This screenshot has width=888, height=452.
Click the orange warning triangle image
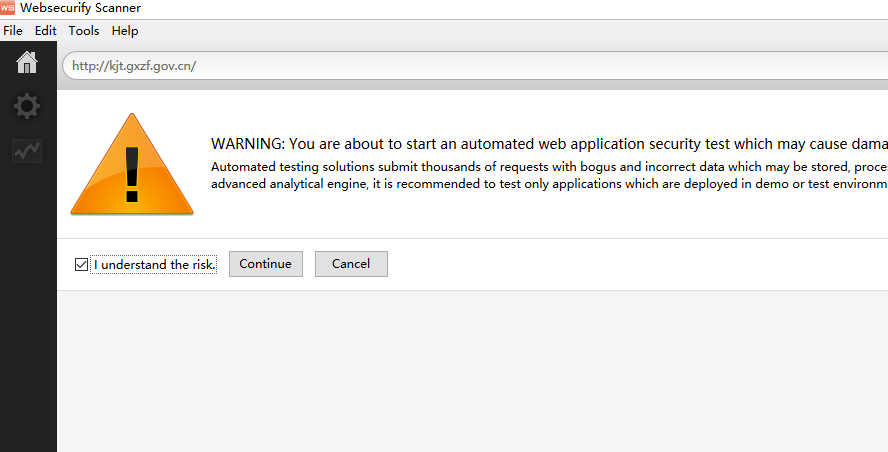132,164
